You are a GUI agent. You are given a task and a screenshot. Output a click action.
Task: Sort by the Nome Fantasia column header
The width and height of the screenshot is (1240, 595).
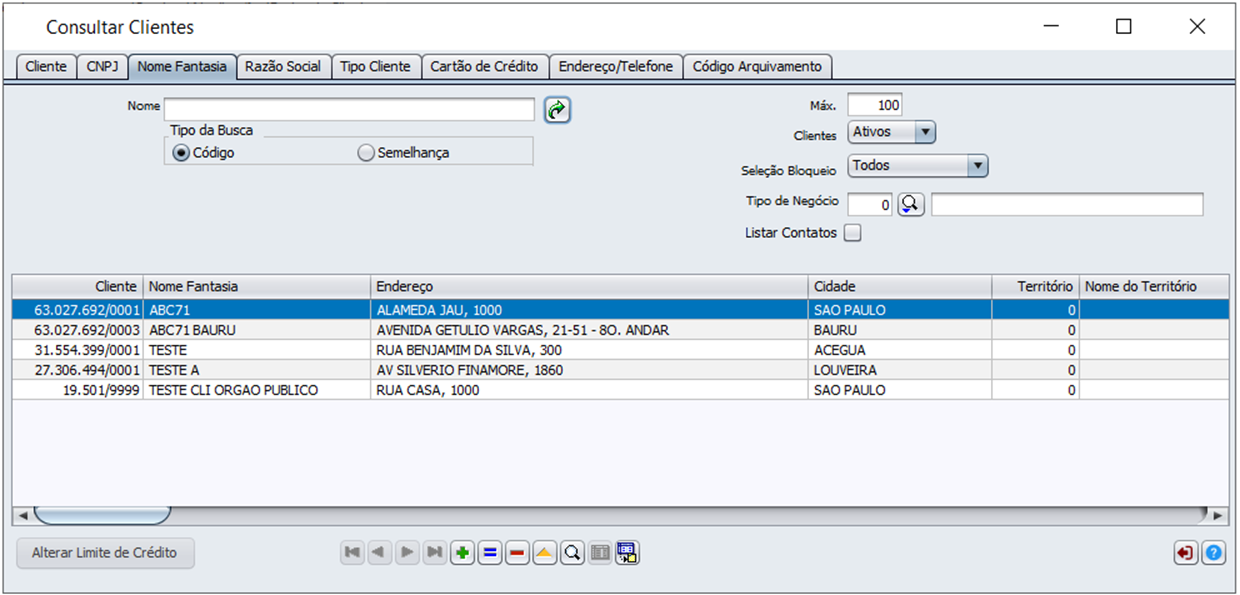257,287
